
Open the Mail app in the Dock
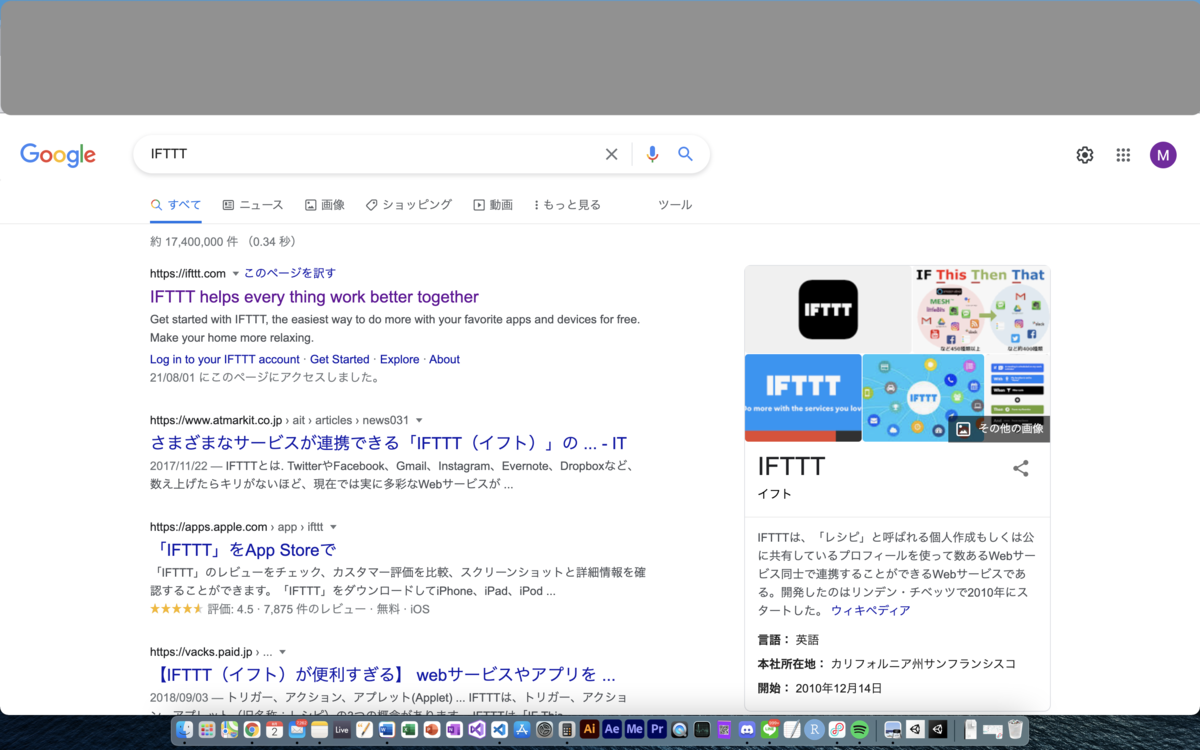tap(297, 729)
